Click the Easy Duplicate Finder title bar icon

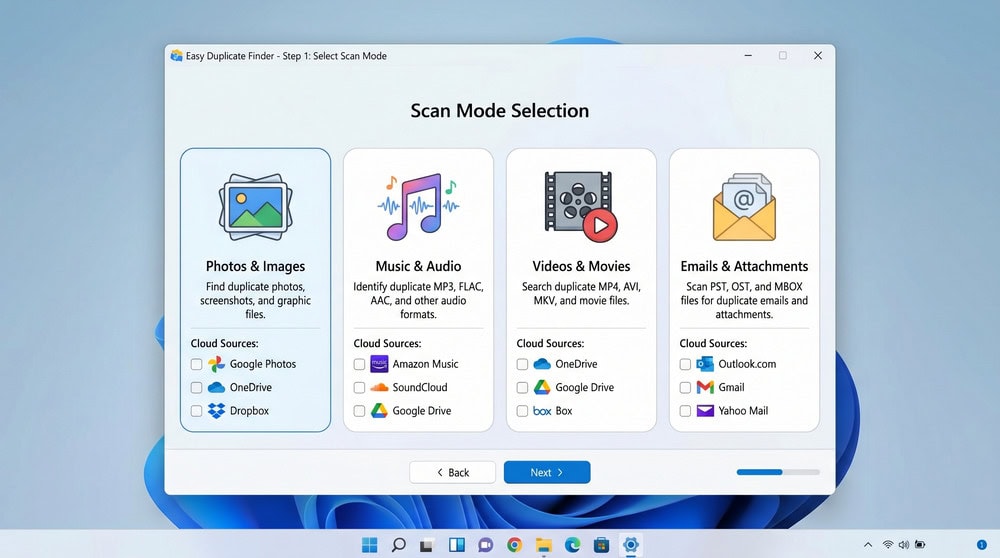176,55
